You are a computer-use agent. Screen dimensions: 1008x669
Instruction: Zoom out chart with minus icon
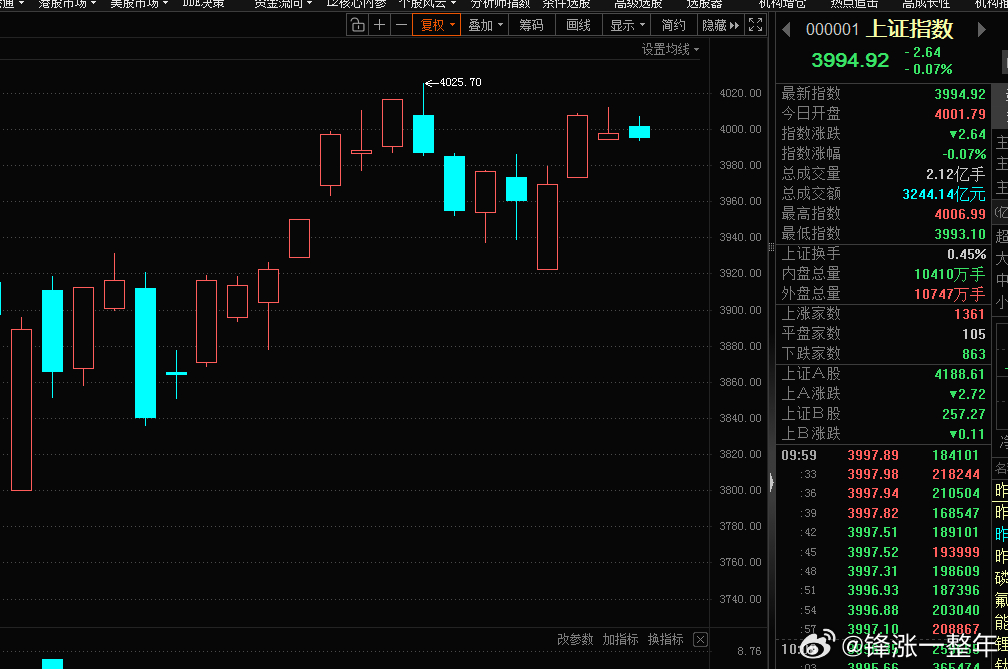401,25
